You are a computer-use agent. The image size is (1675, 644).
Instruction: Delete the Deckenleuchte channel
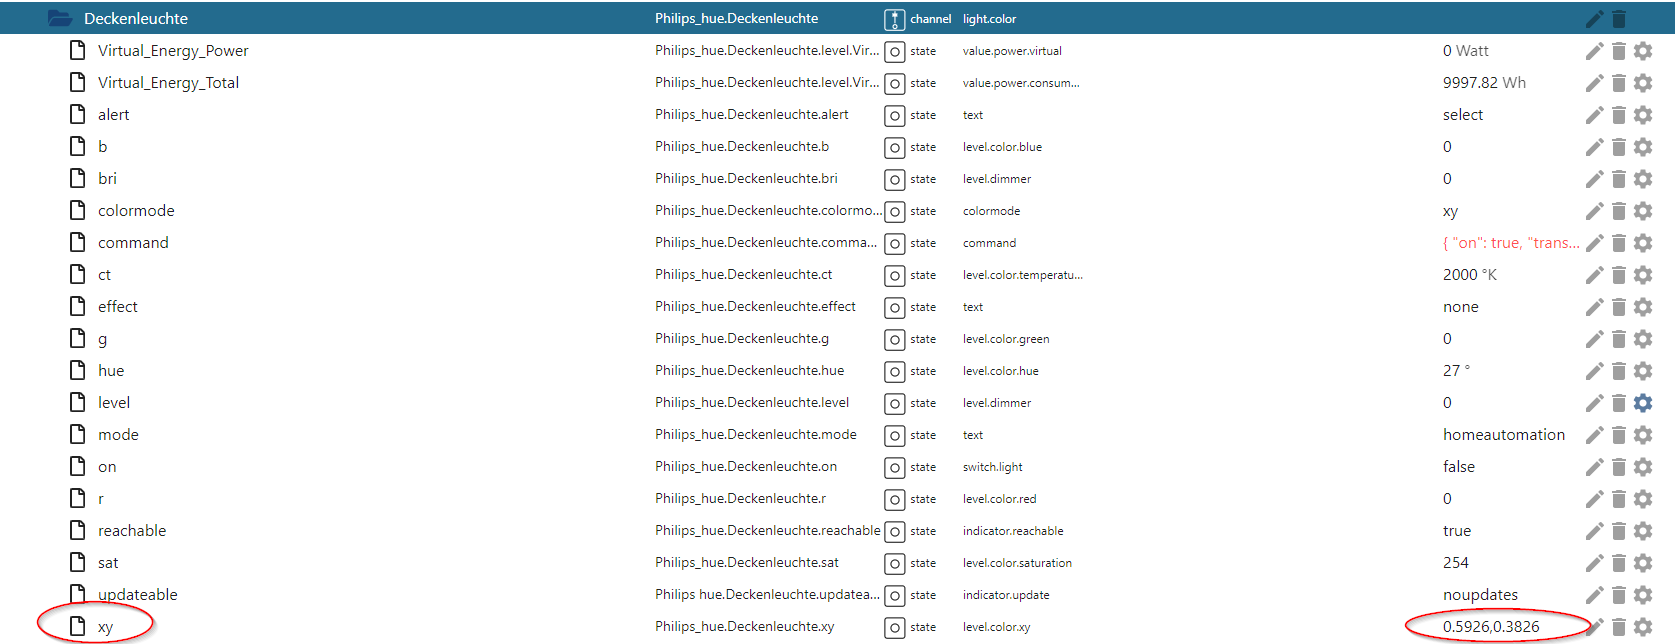click(1619, 19)
